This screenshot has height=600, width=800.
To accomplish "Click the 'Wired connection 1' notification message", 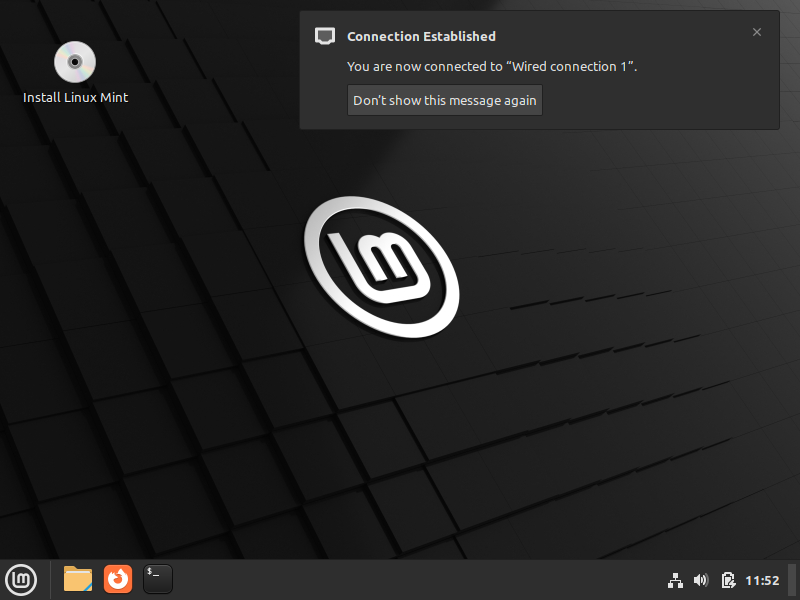I will click(492, 66).
